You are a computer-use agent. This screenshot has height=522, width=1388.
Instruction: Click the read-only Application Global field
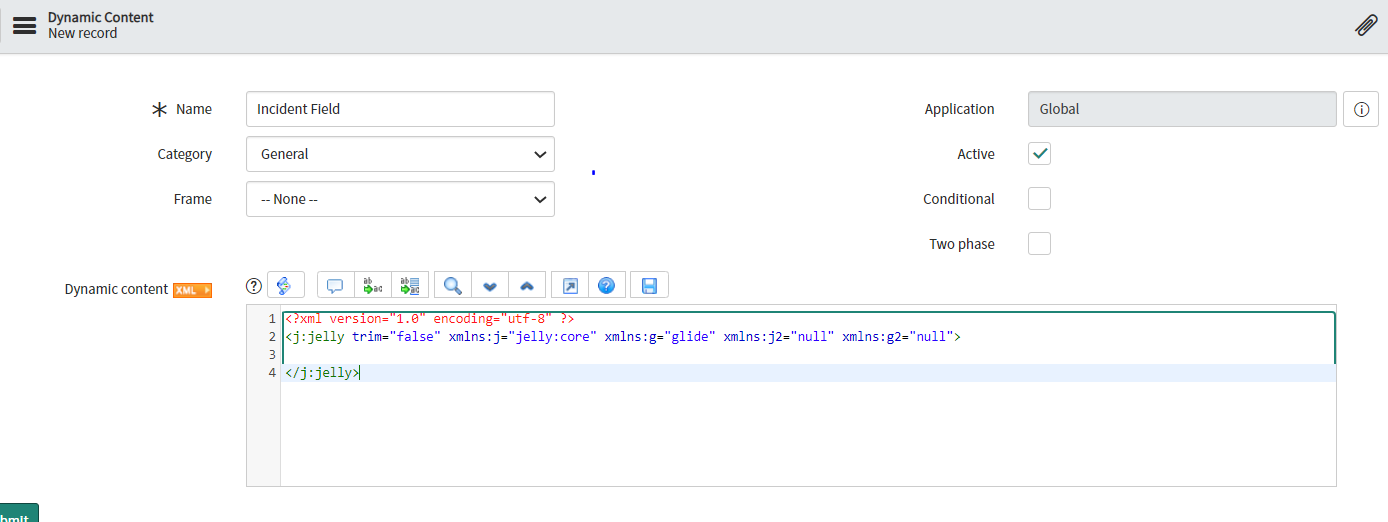pyautogui.click(x=1182, y=109)
